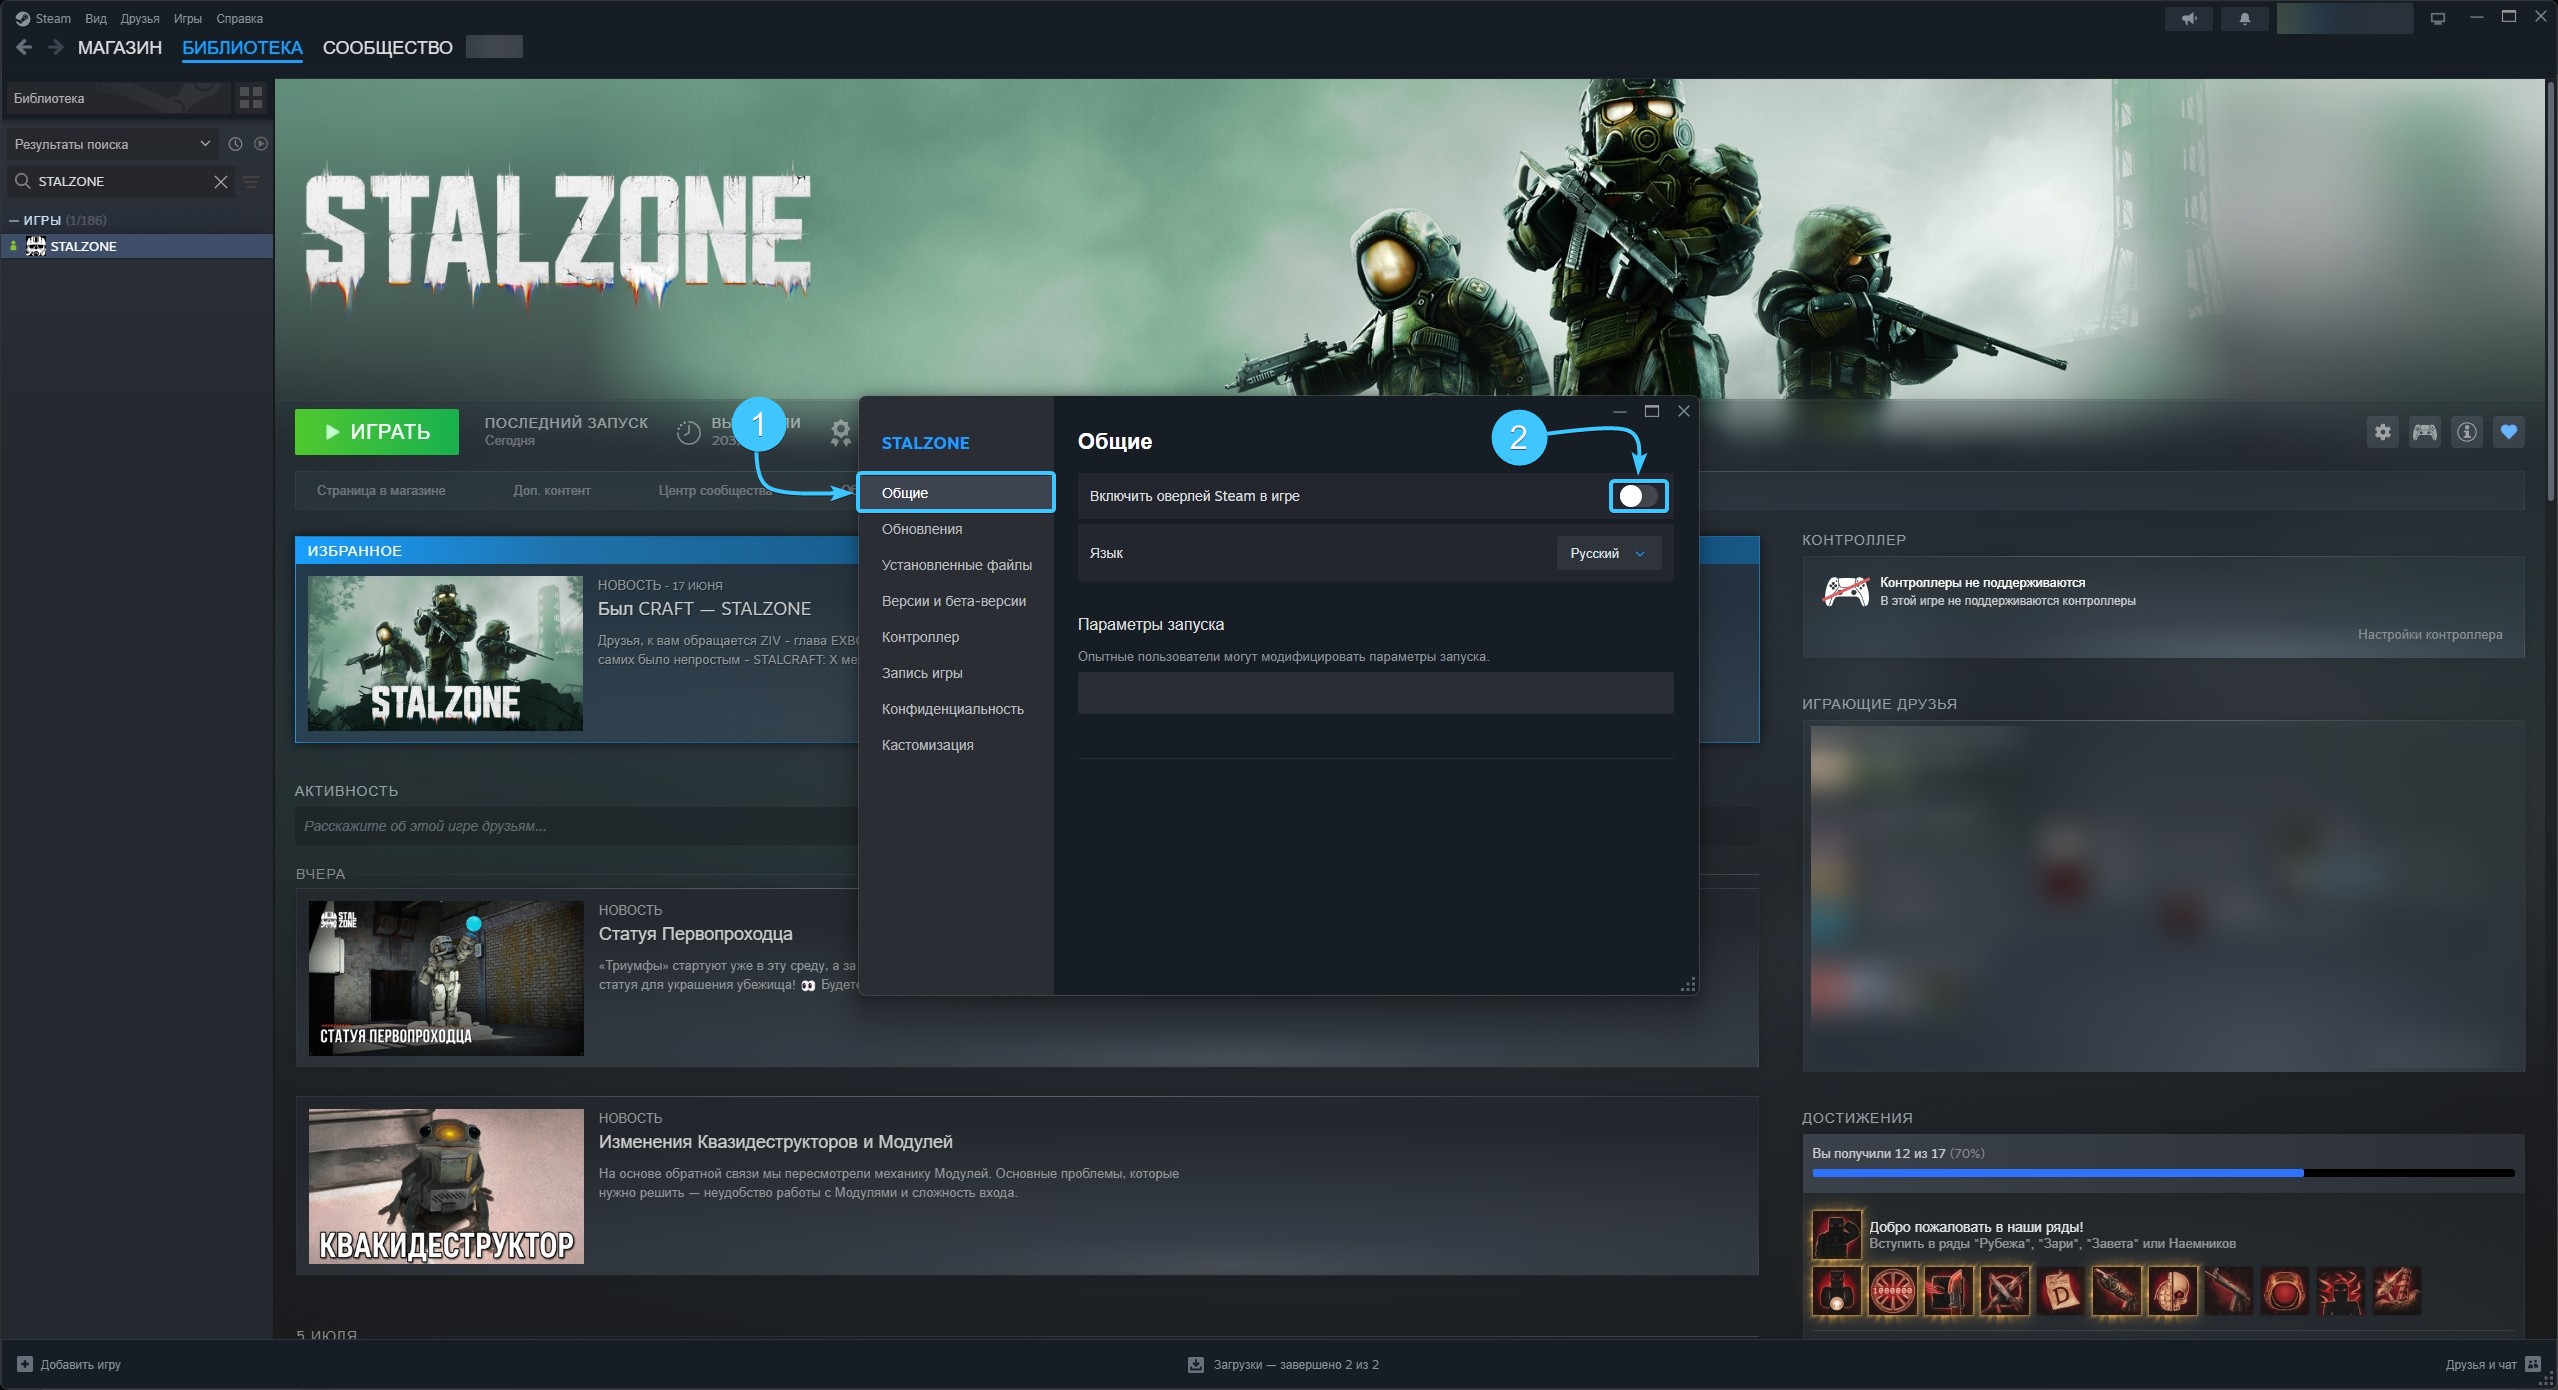The height and width of the screenshot is (1390, 2558).
Task: Filter library by ready-to-play icon
Action: tap(261, 144)
